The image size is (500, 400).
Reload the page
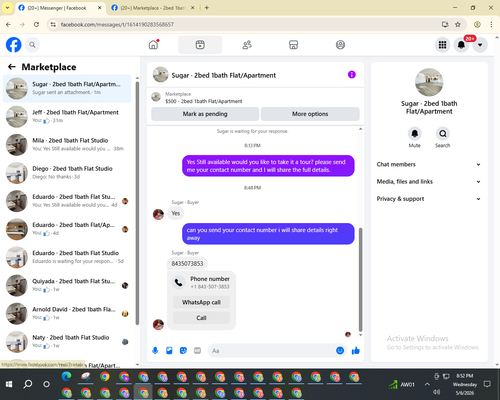(36, 24)
